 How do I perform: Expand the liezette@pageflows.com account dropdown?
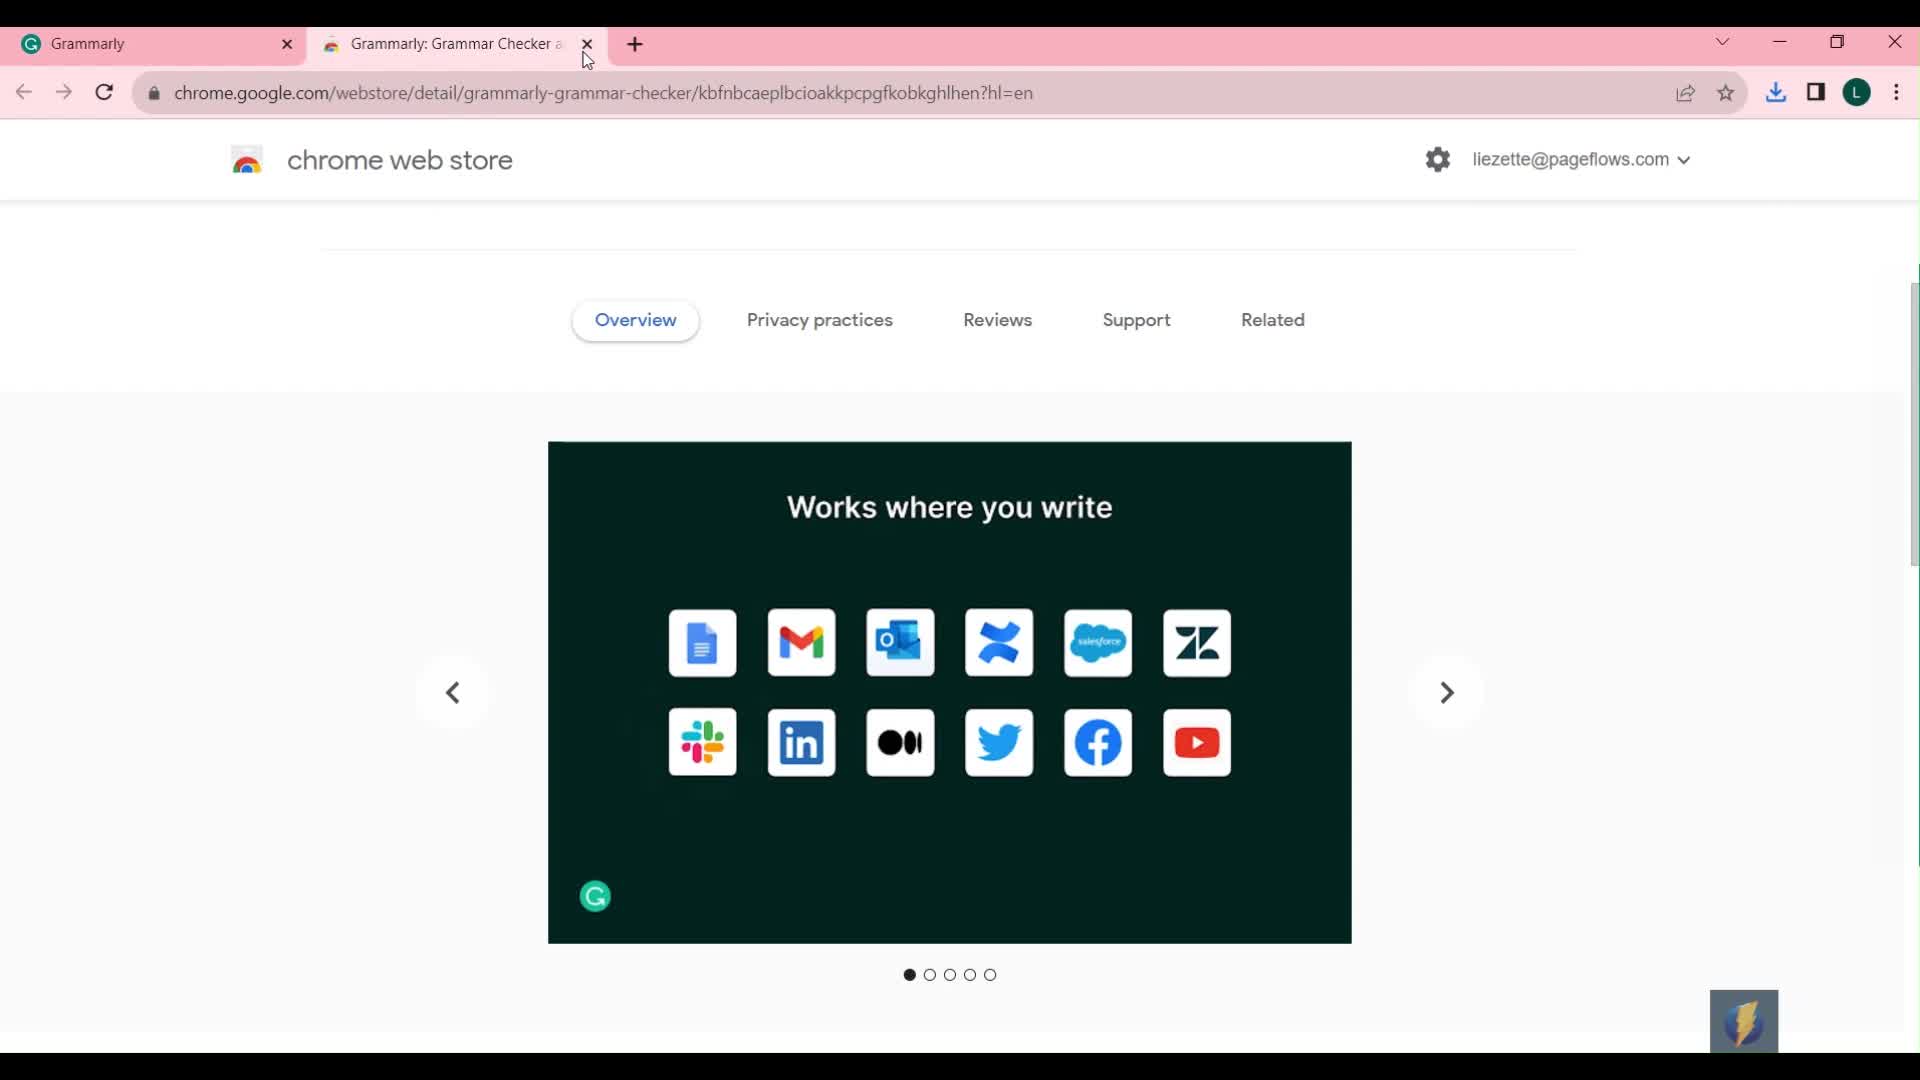(1581, 159)
